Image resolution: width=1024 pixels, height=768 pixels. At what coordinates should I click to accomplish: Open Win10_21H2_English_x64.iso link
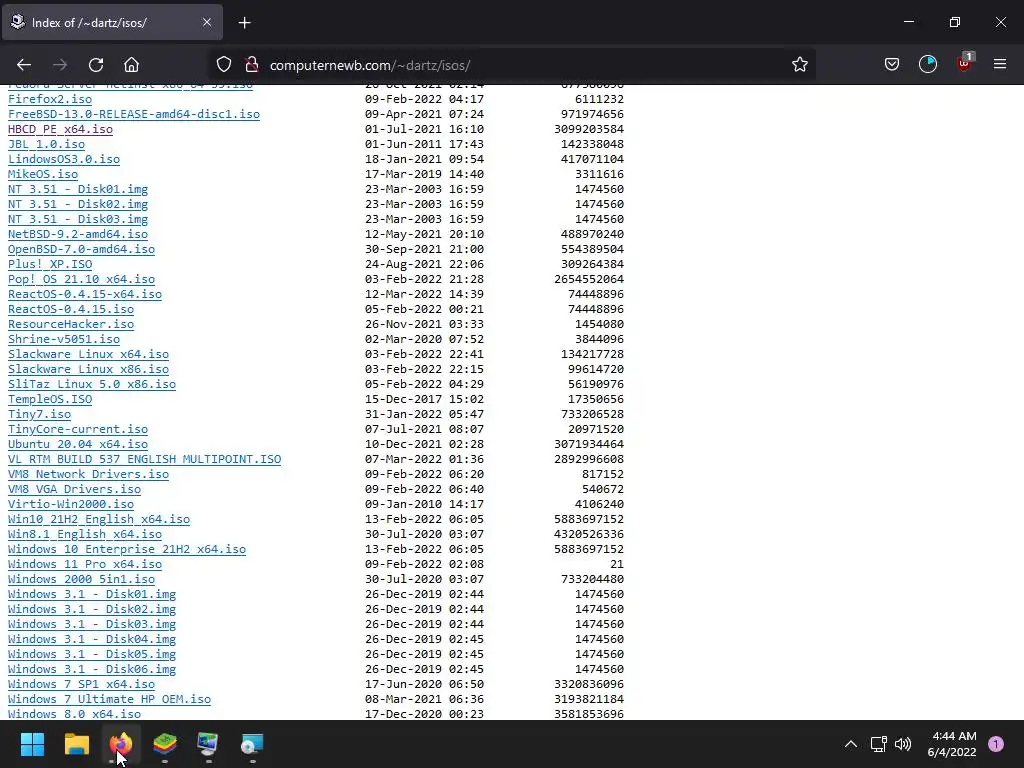pyautogui.click(x=99, y=520)
